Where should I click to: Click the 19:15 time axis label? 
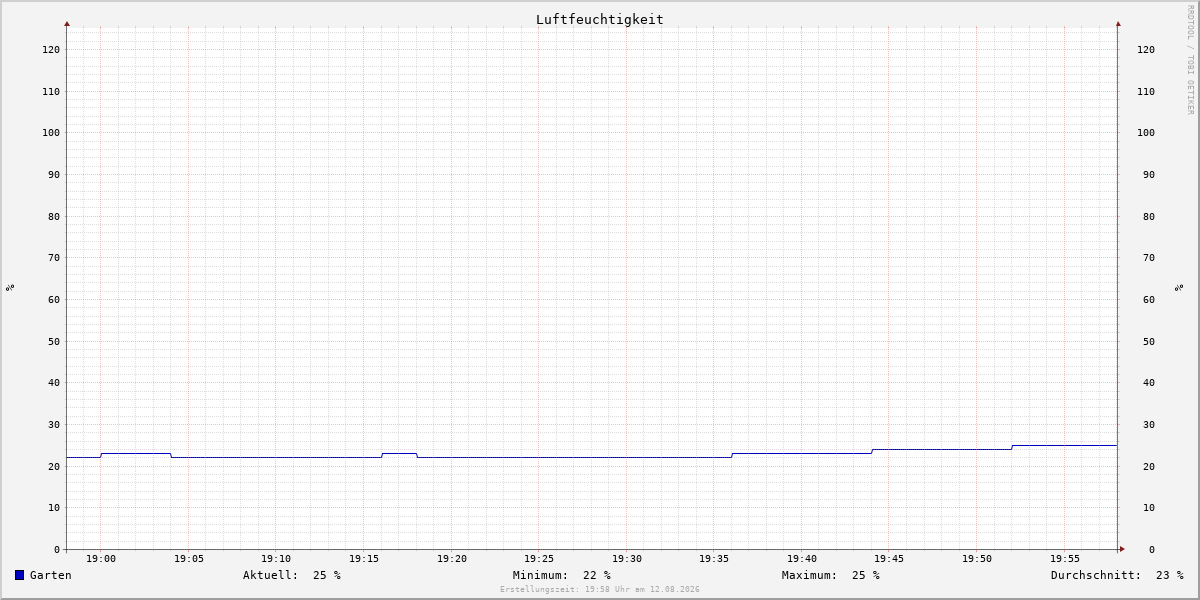pos(364,559)
